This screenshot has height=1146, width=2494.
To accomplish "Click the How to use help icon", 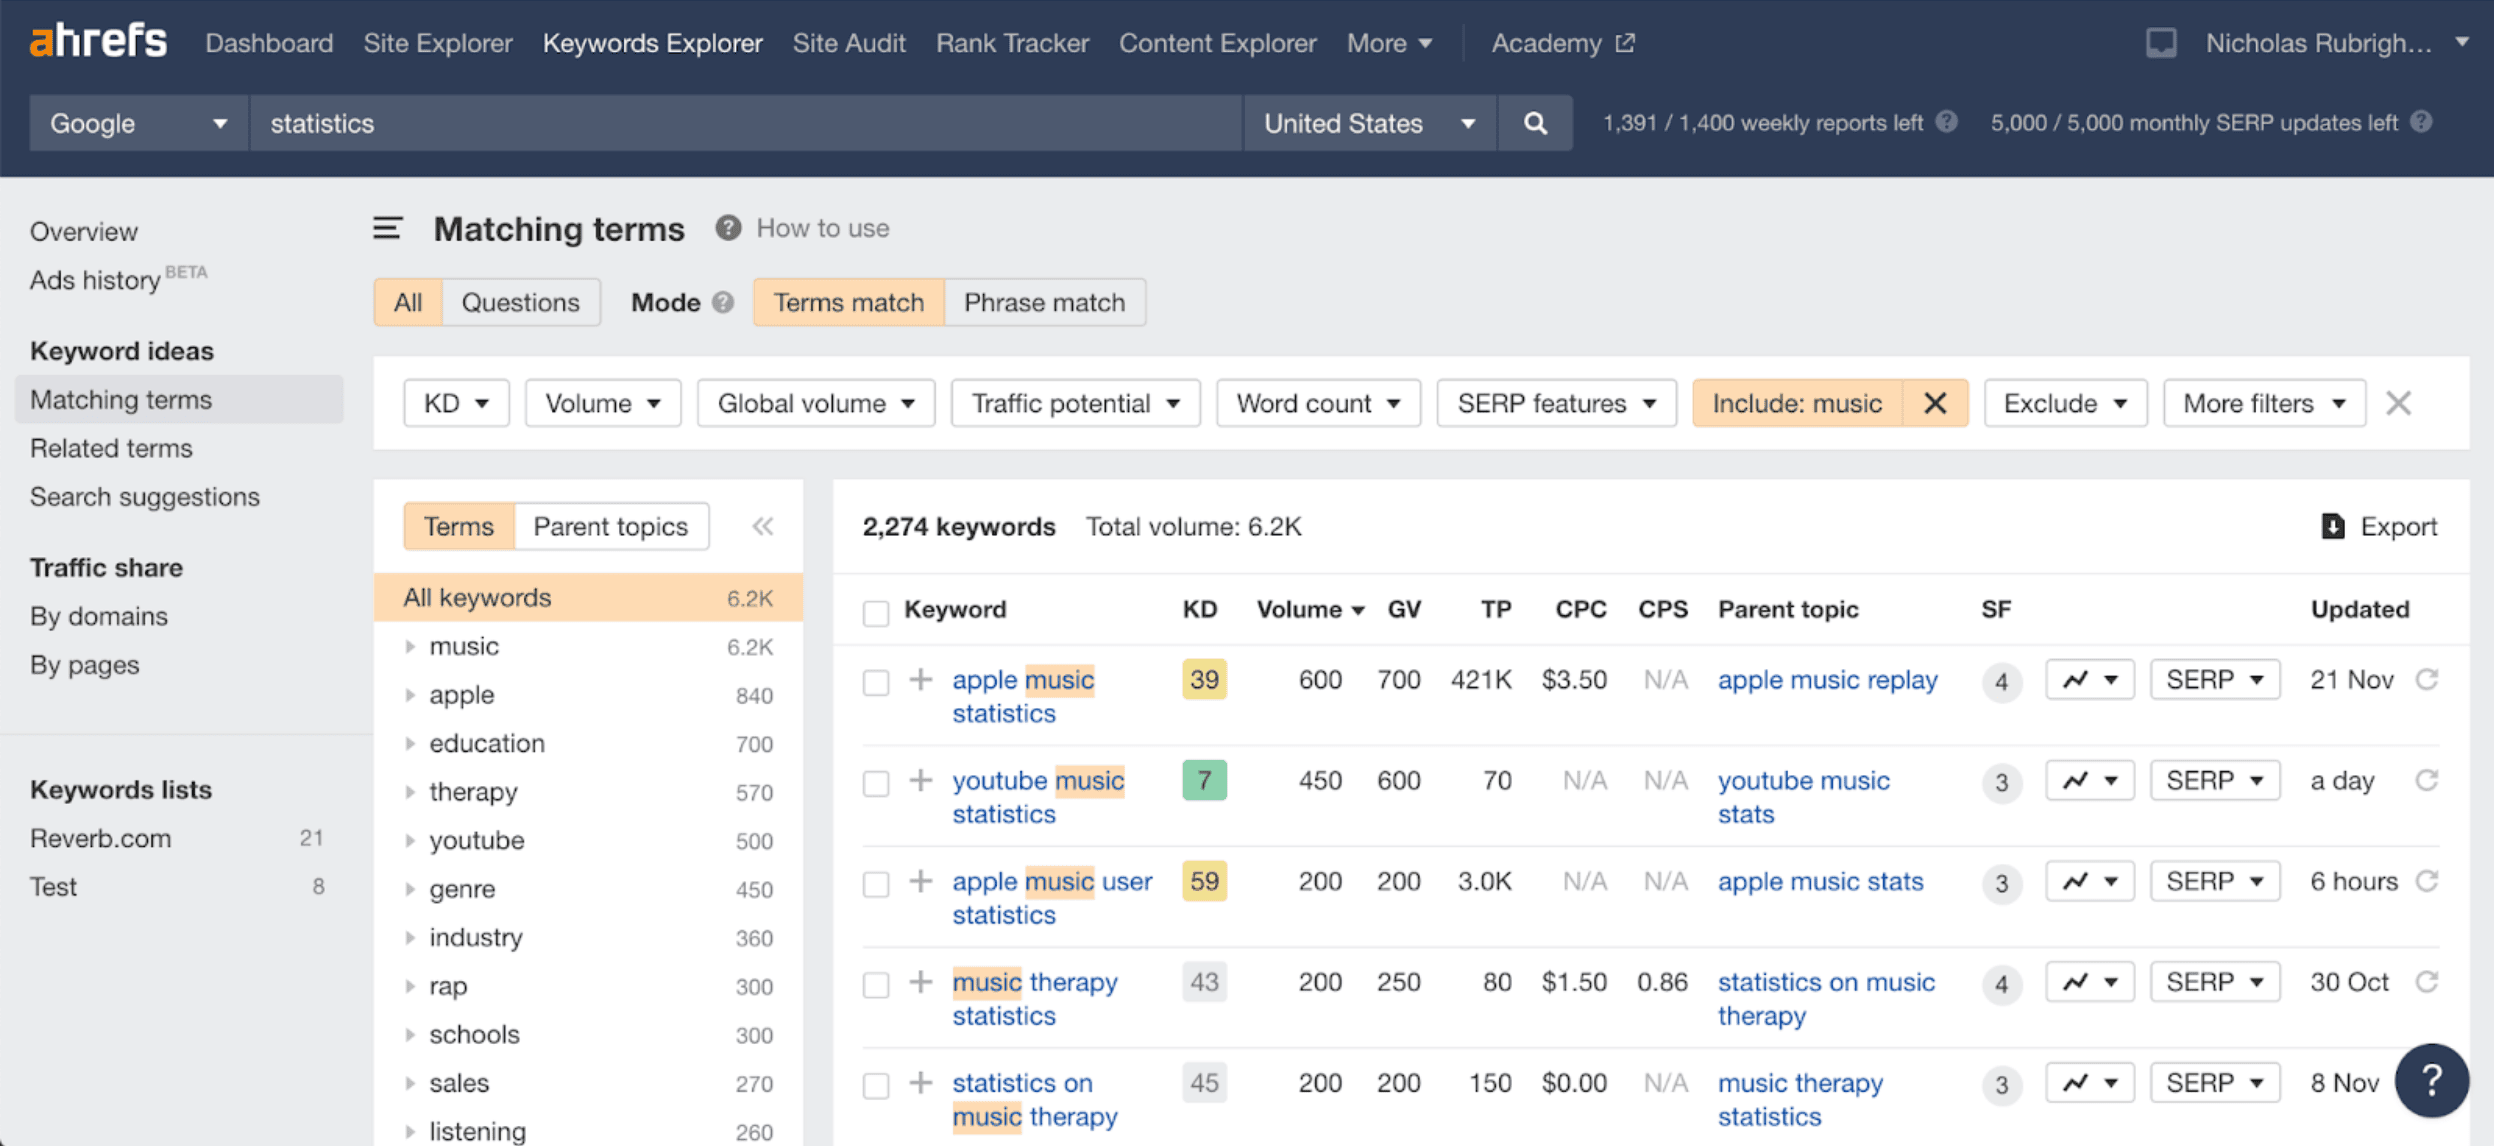I will 728,228.
